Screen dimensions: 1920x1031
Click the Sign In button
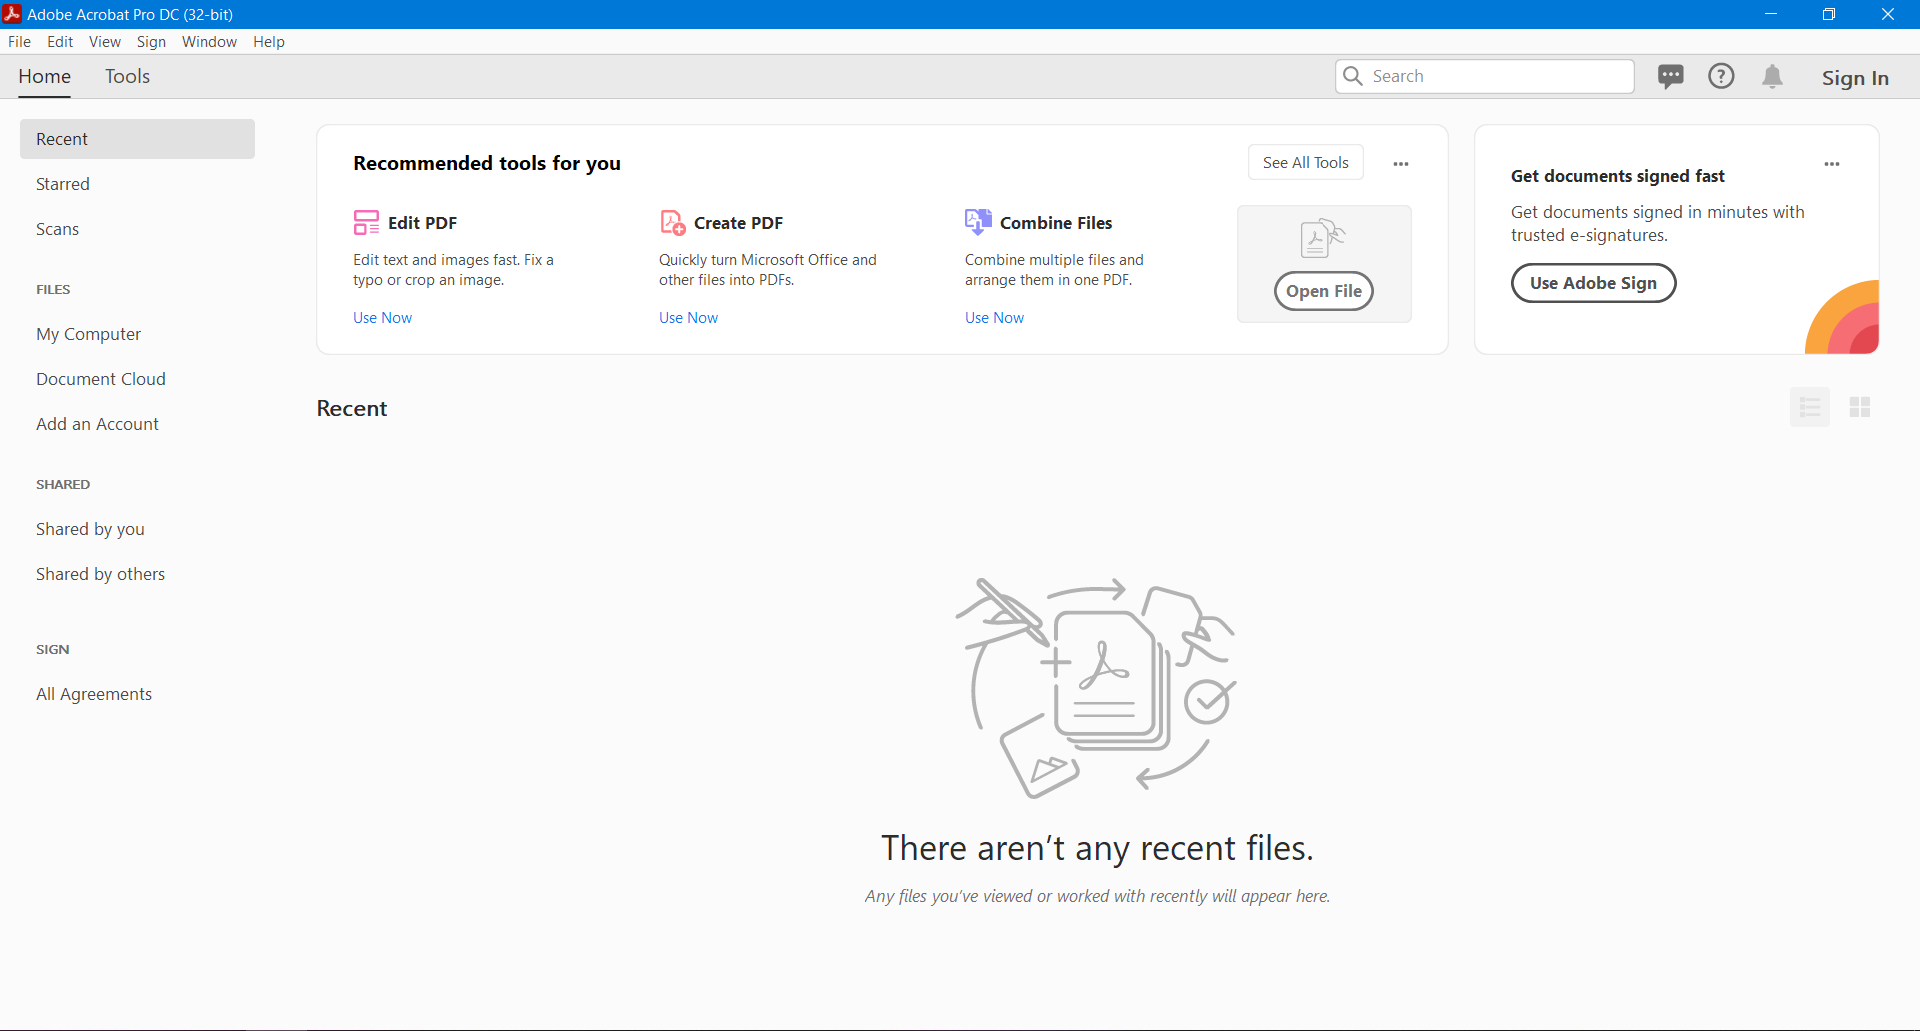pos(1855,78)
